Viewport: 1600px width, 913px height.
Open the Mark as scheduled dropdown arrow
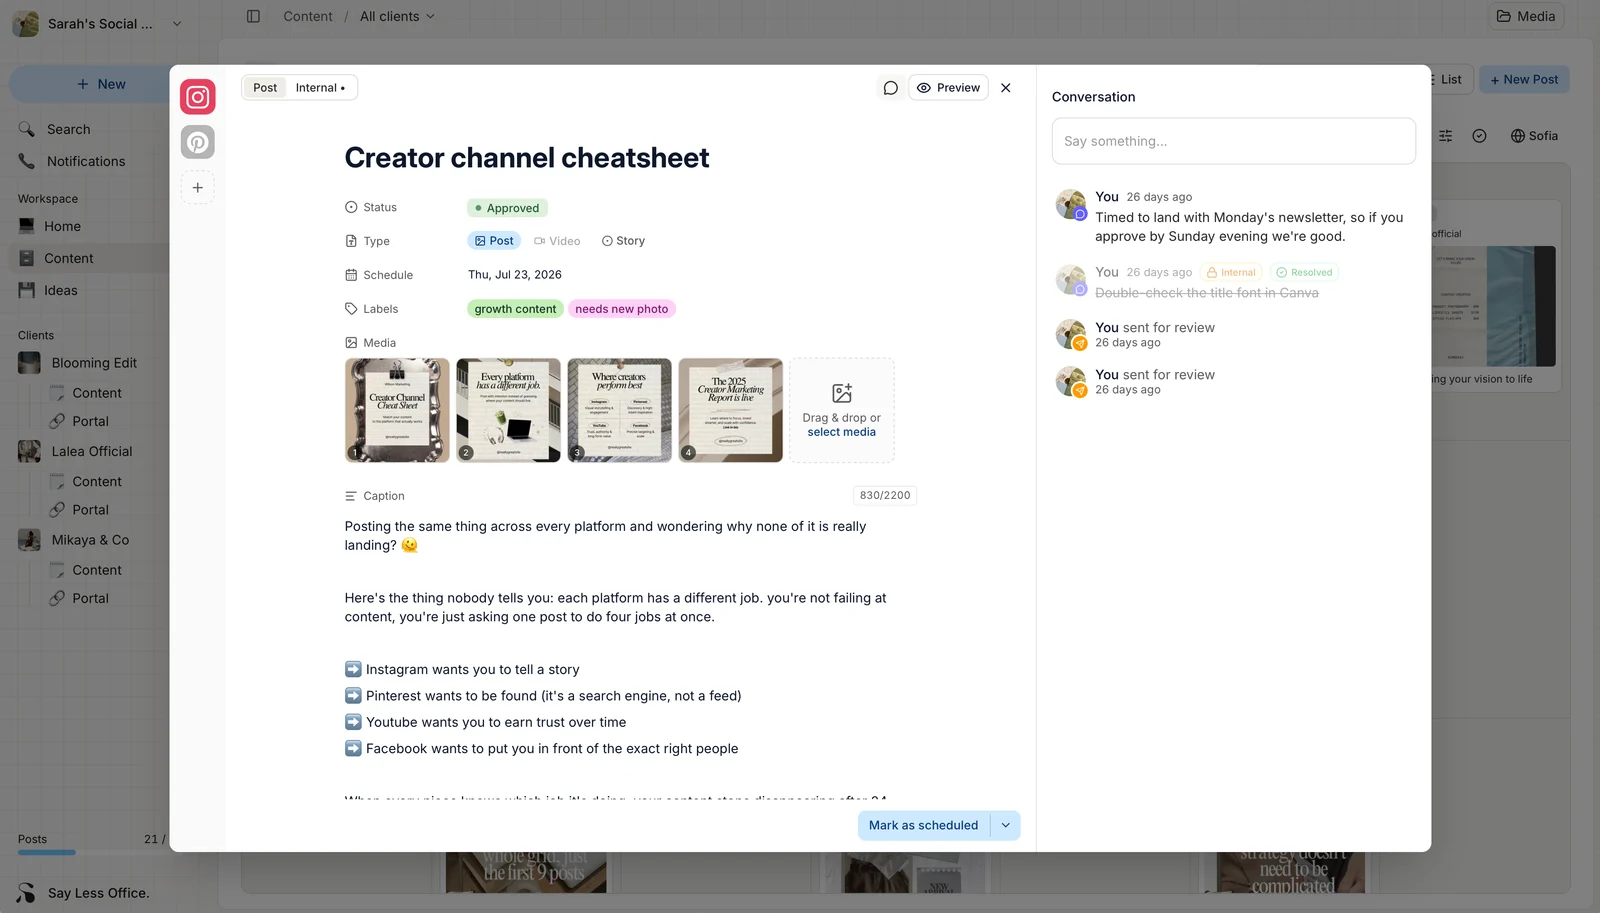pos(1005,826)
